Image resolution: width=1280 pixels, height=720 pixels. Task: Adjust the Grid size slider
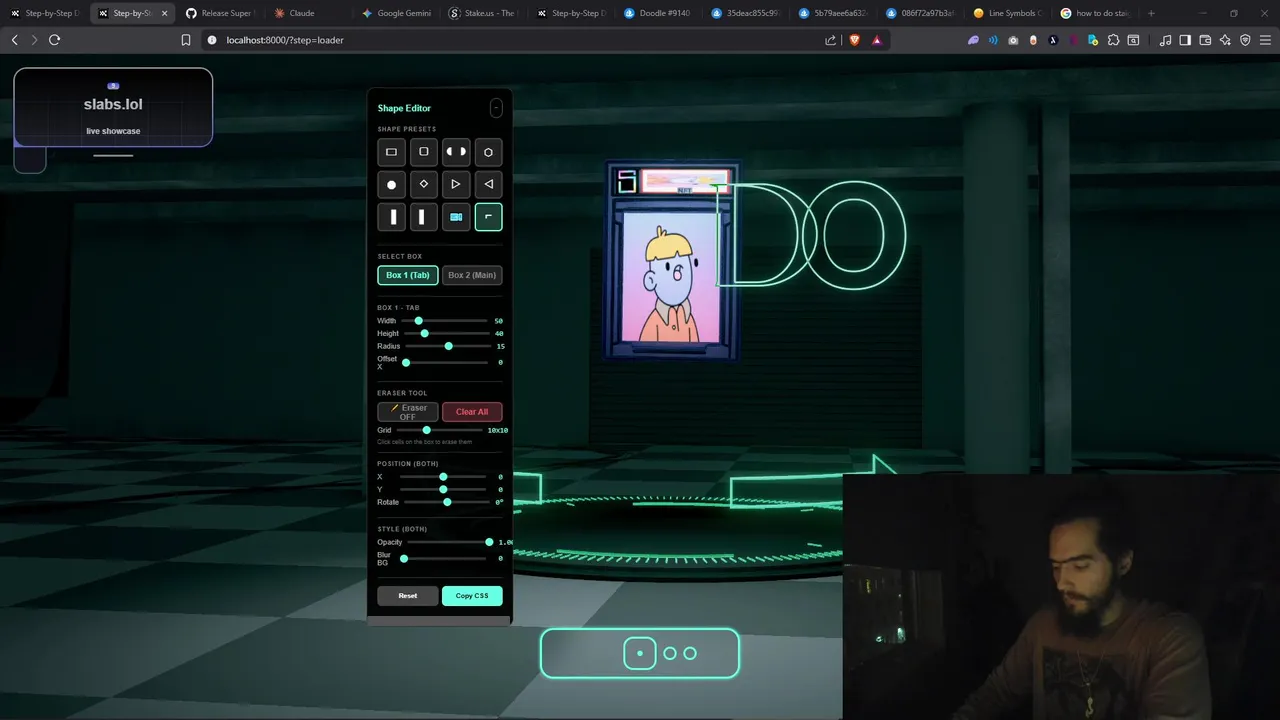click(440, 430)
